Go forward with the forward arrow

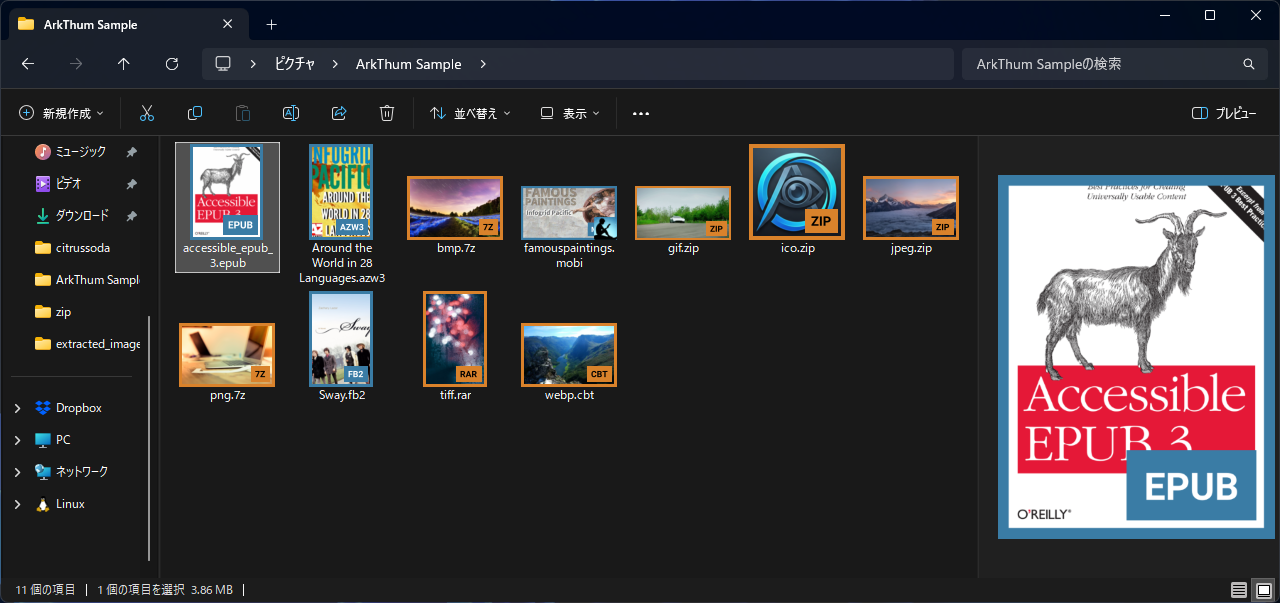[76, 63]
